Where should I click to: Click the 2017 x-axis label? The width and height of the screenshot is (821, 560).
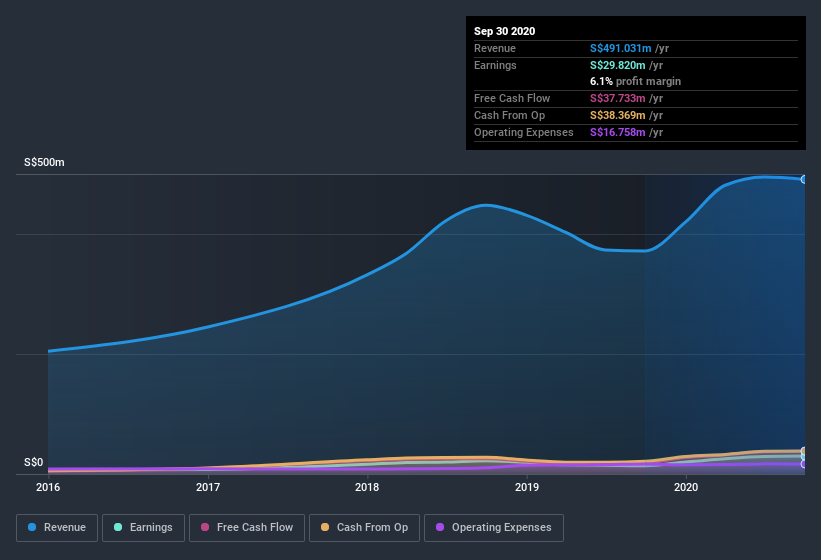[208, 487]
